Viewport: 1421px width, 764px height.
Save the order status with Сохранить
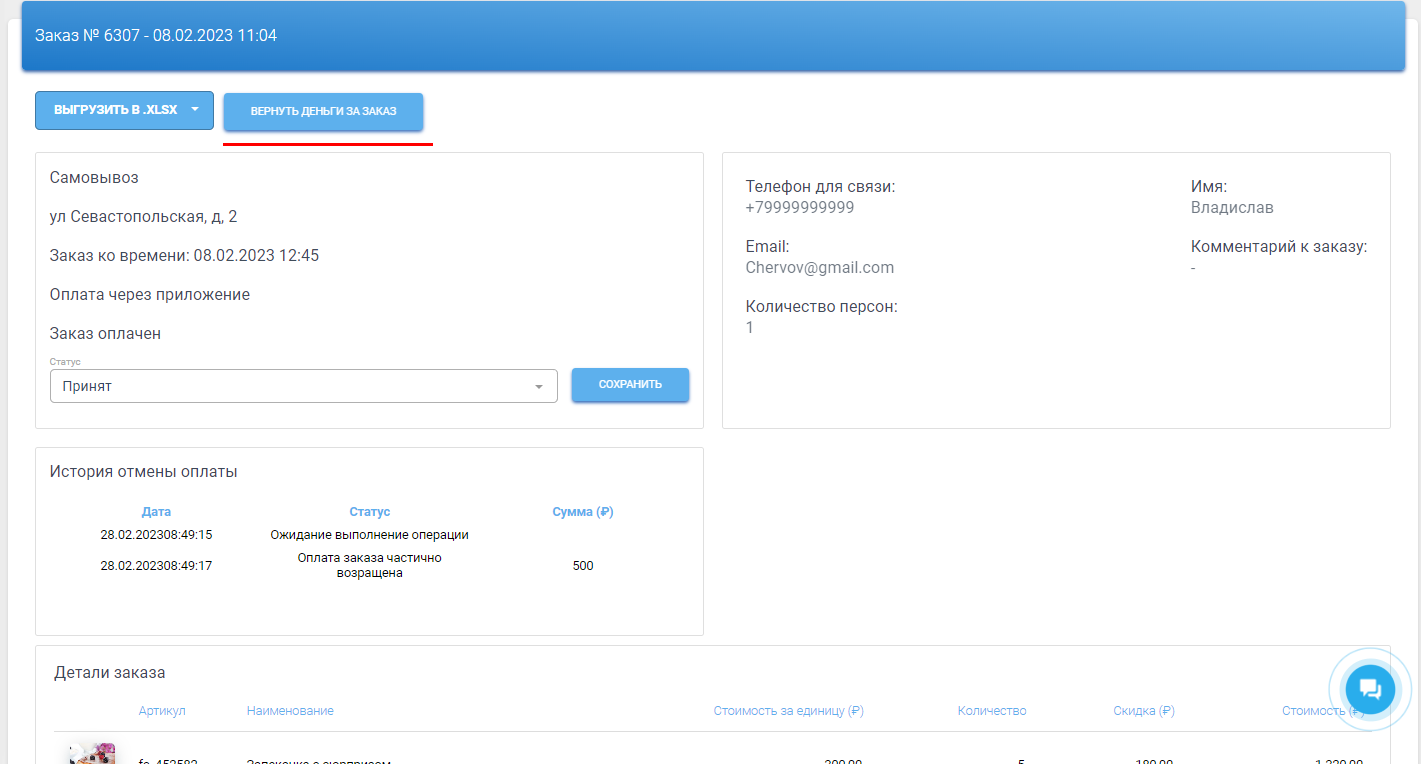coord(630,385)
